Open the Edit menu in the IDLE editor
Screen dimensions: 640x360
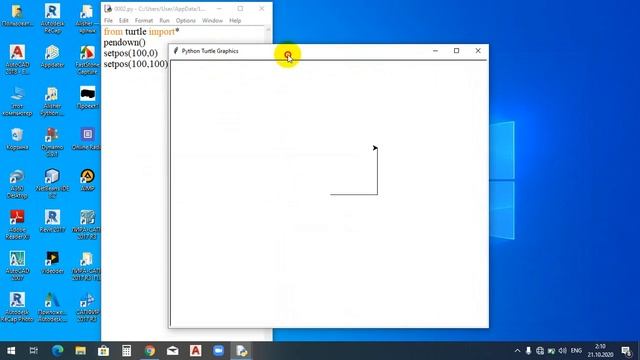click(x=124, y=20)
